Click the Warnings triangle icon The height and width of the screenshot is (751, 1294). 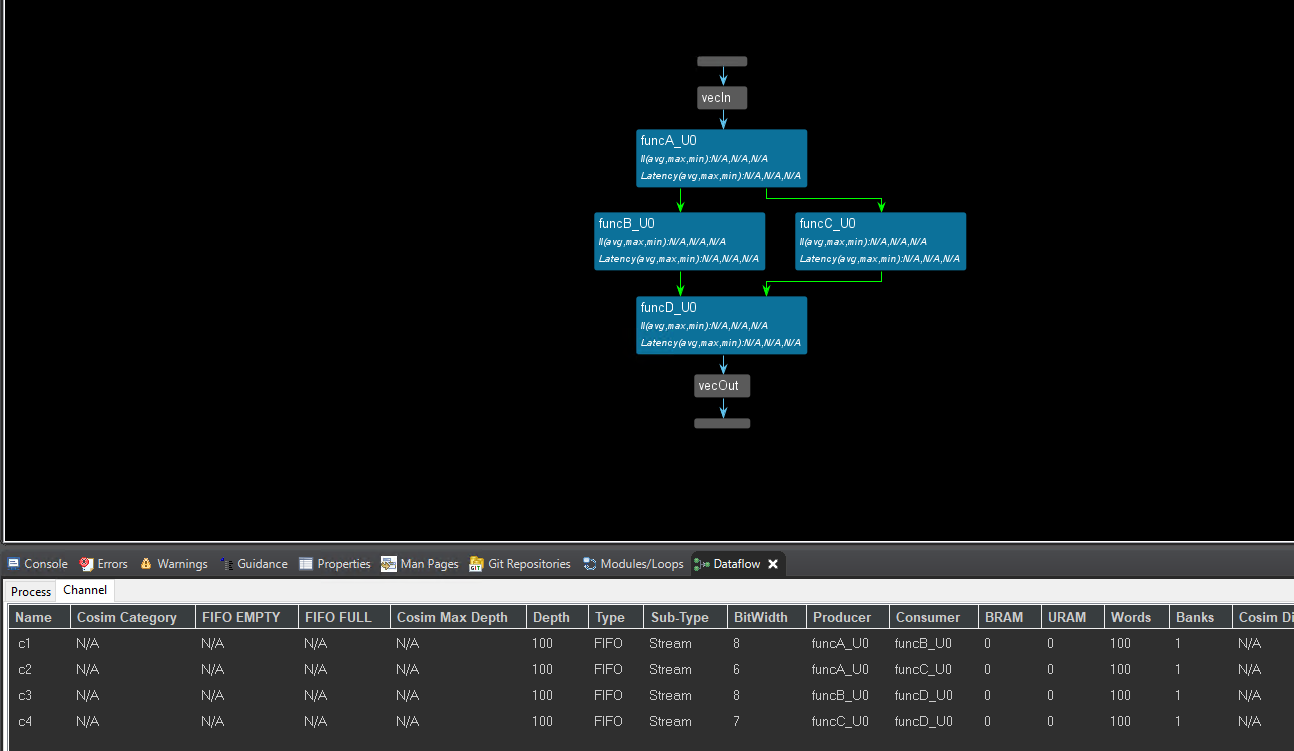[146, 564]
